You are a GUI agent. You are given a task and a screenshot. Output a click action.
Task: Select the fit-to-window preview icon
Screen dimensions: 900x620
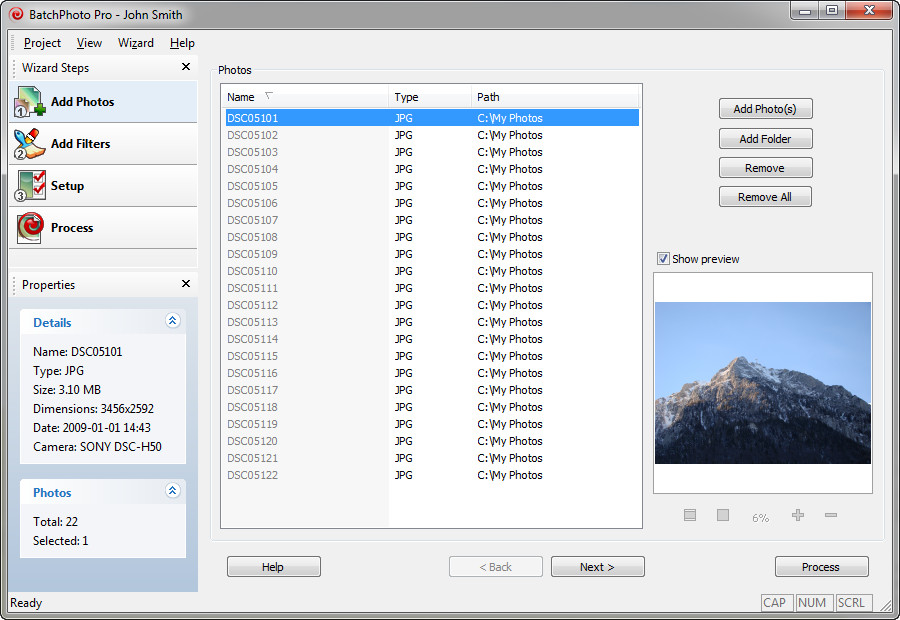[690, 516]
